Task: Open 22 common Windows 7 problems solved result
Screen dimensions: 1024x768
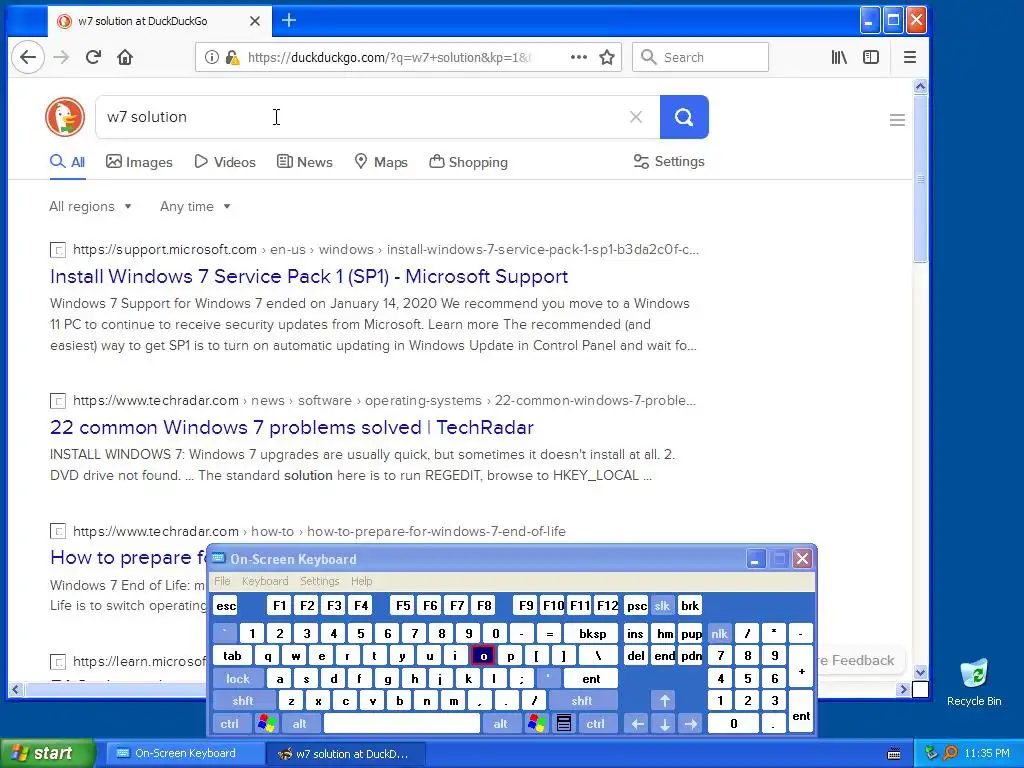Action: click(292, 427)
